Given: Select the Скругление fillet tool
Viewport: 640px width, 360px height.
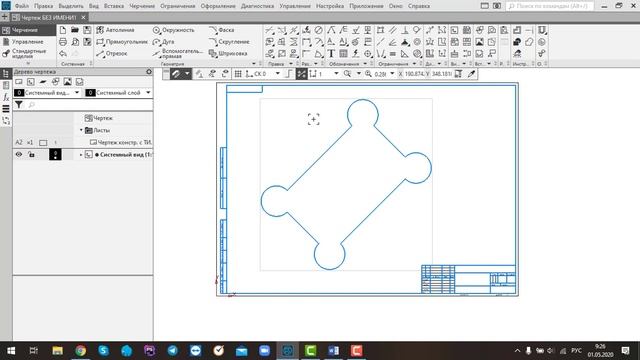Looking at the screenshot, I should (x=229, y=42).
